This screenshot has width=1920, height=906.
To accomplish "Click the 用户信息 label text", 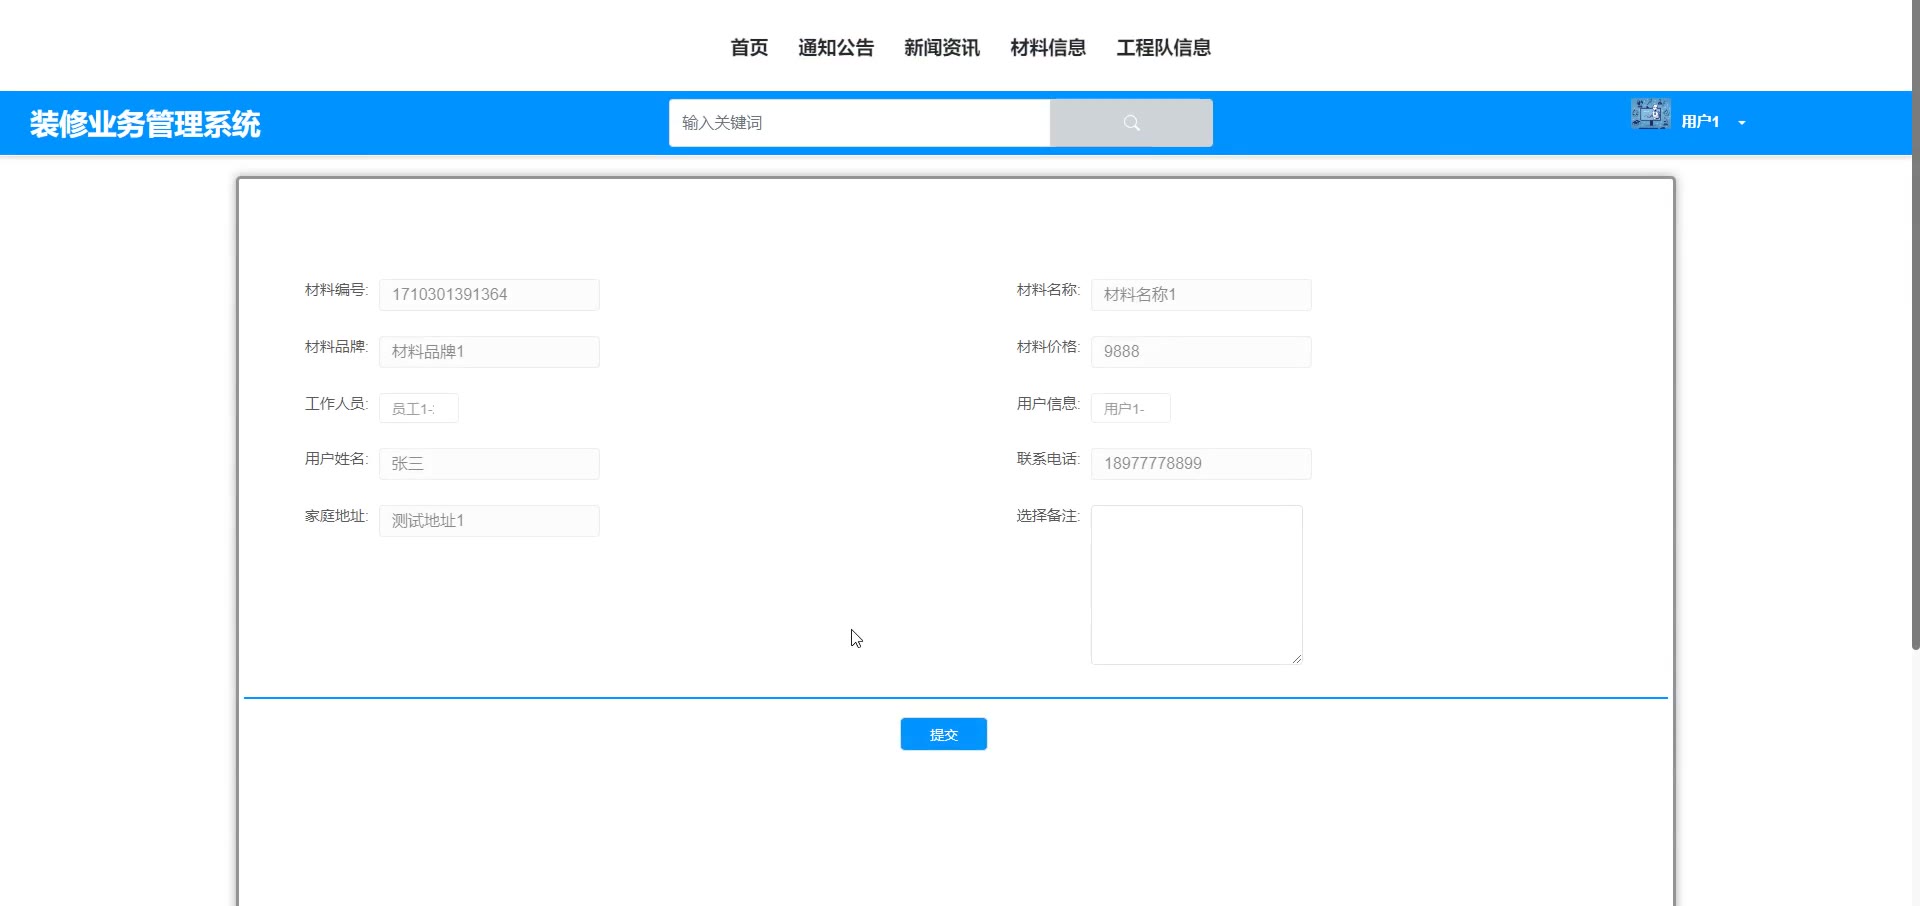I will point(1048,404).
